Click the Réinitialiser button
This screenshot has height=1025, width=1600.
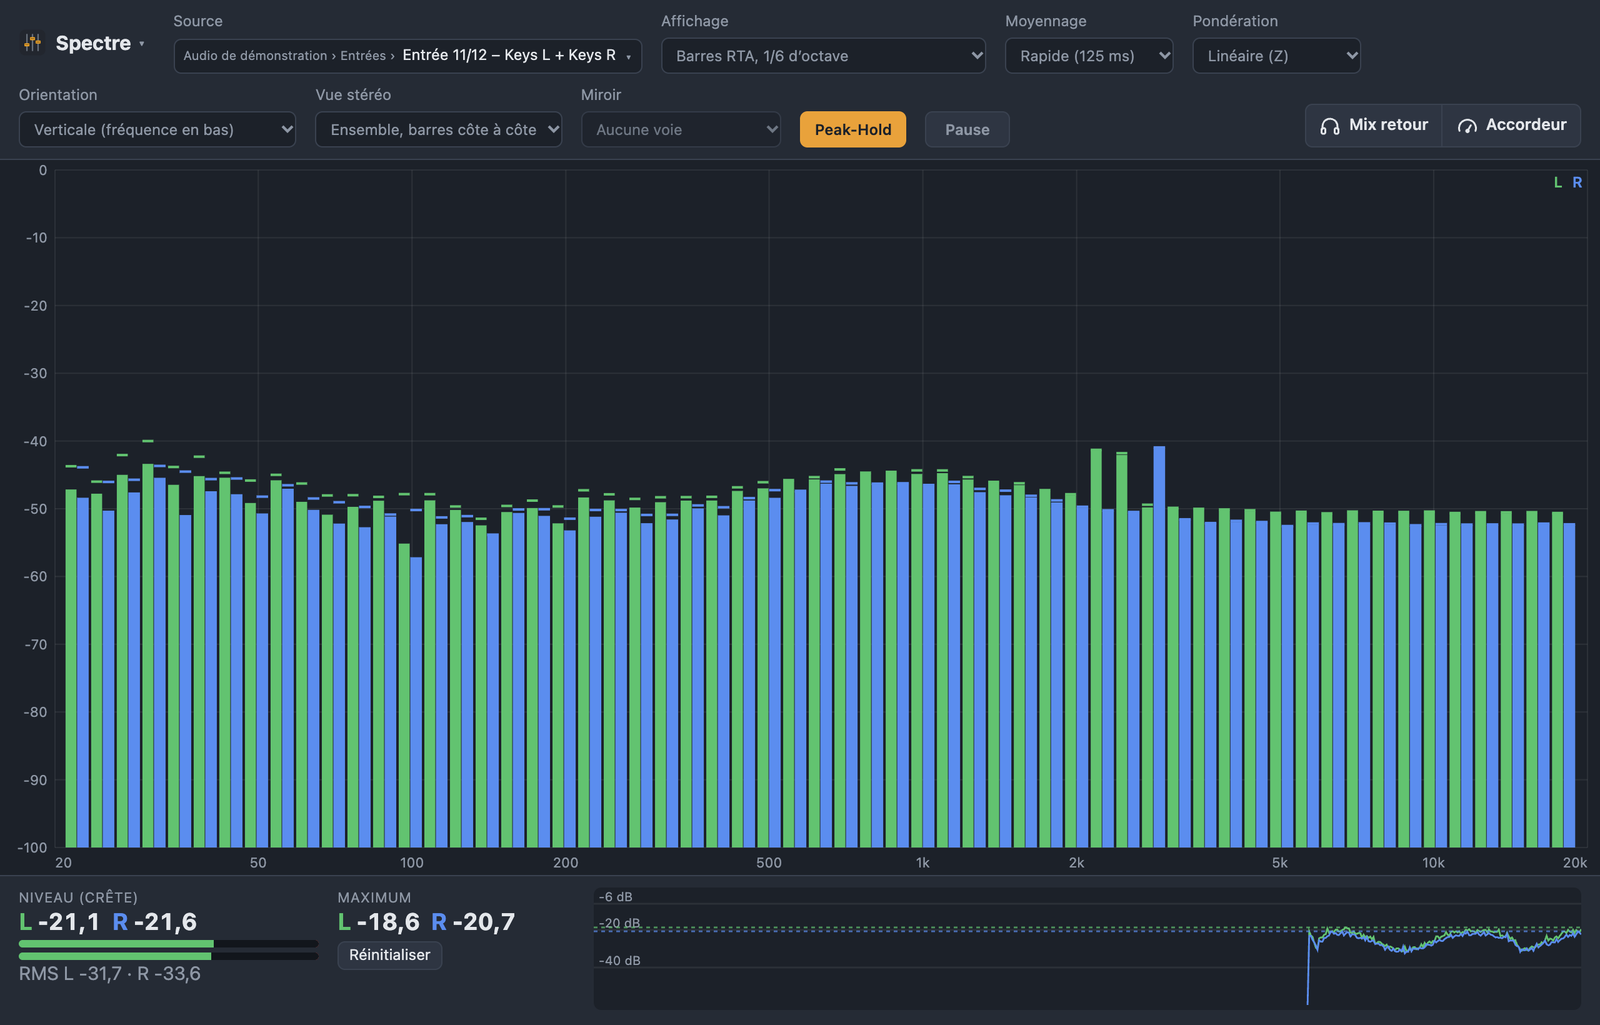pyautogui.click(x=390, y=955)
